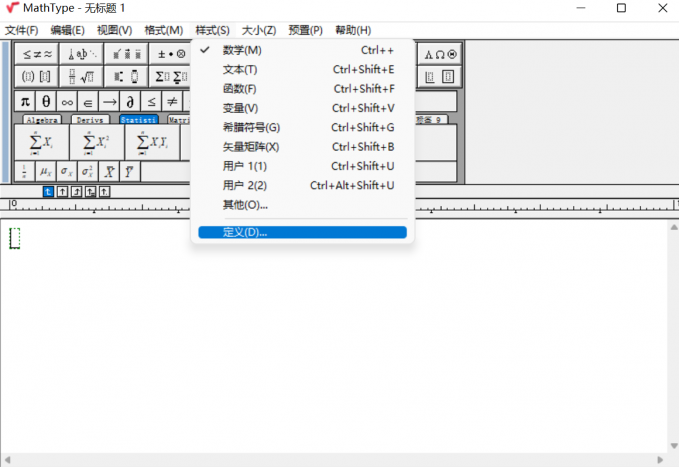Image resolution: width=679 pixels, height=467 pixels.
Task: Choose the checked 数学(M) style
Action: point(302,50)
